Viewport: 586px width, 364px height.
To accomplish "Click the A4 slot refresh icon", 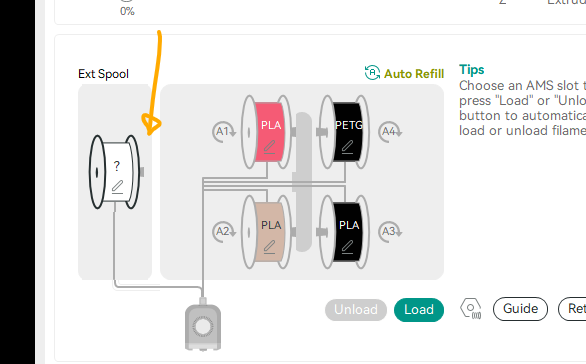I will click(x=390, y=132).
